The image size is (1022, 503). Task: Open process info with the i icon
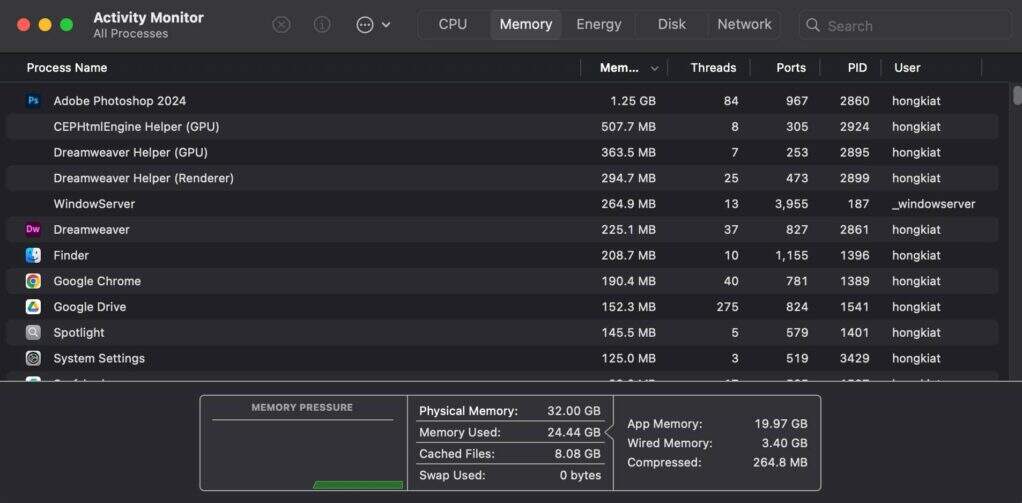click(322, 25)
